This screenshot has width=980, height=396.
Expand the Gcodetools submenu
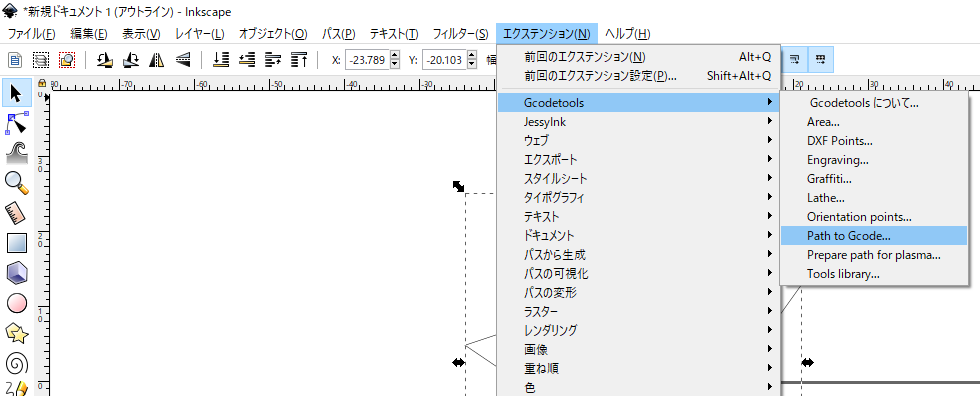click(638, 102)
